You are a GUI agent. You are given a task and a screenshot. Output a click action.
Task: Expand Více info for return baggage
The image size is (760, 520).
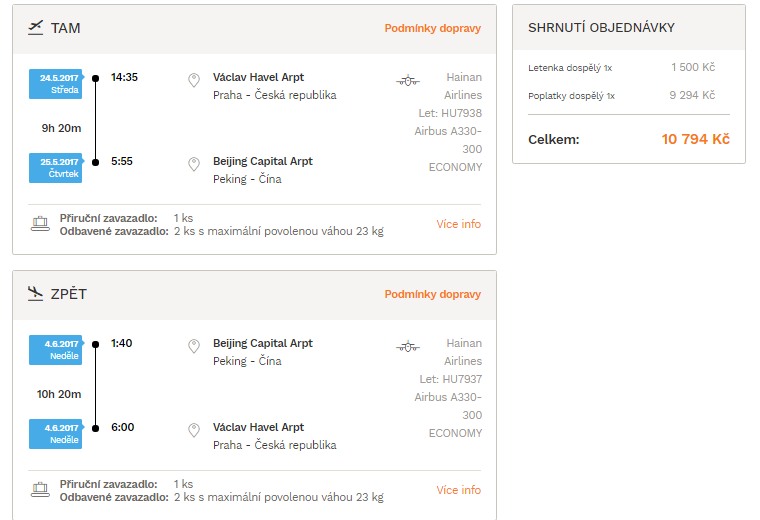point(459,490)
